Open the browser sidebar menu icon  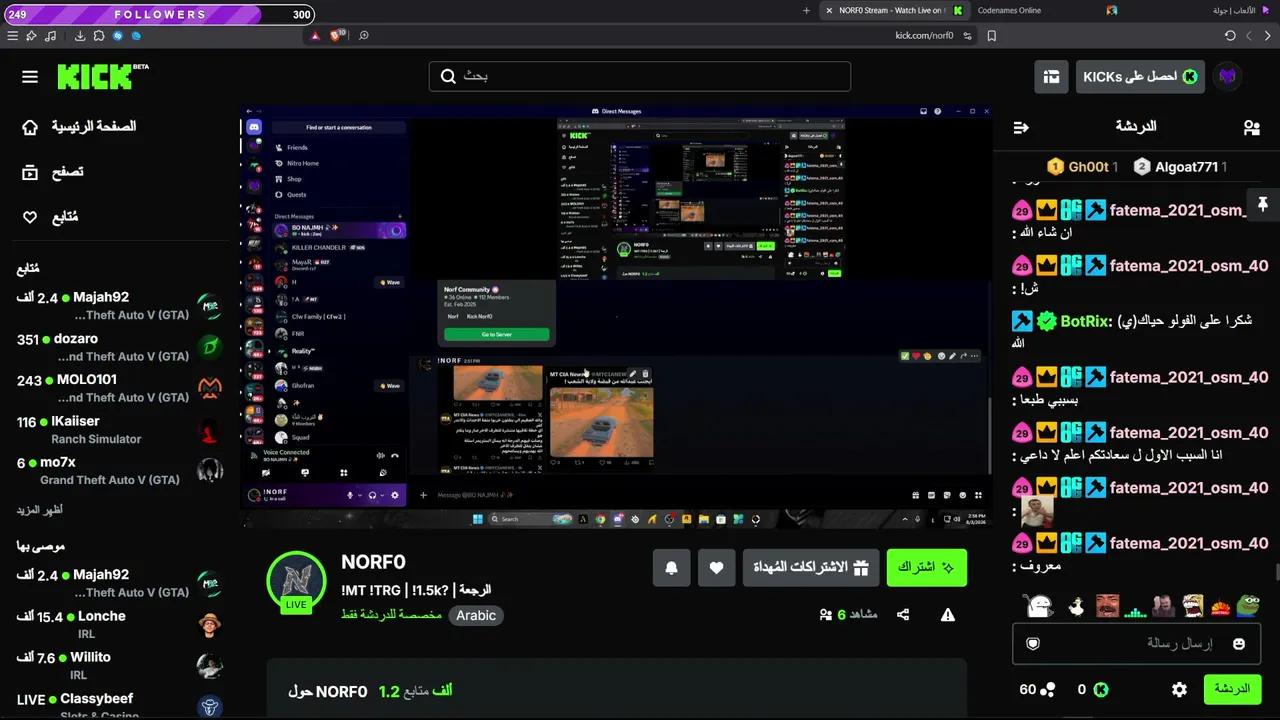[x=12, y=36]
